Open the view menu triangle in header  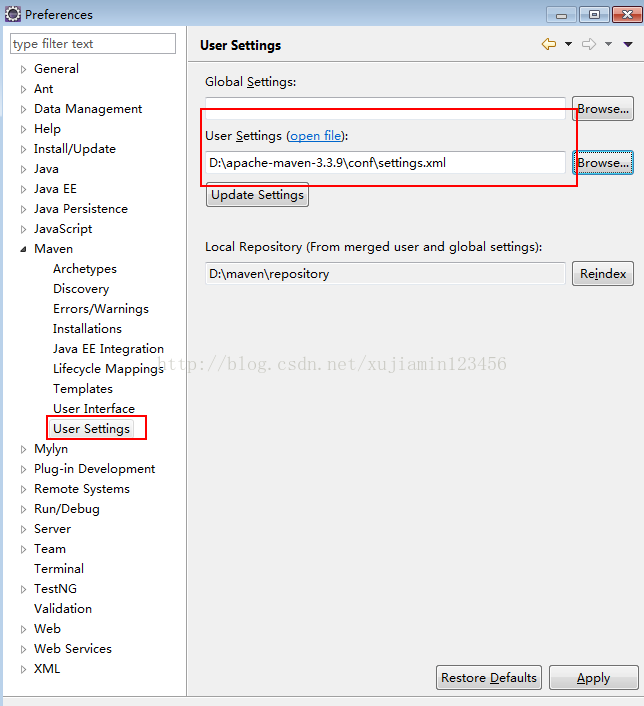click(x=628, y=44)
